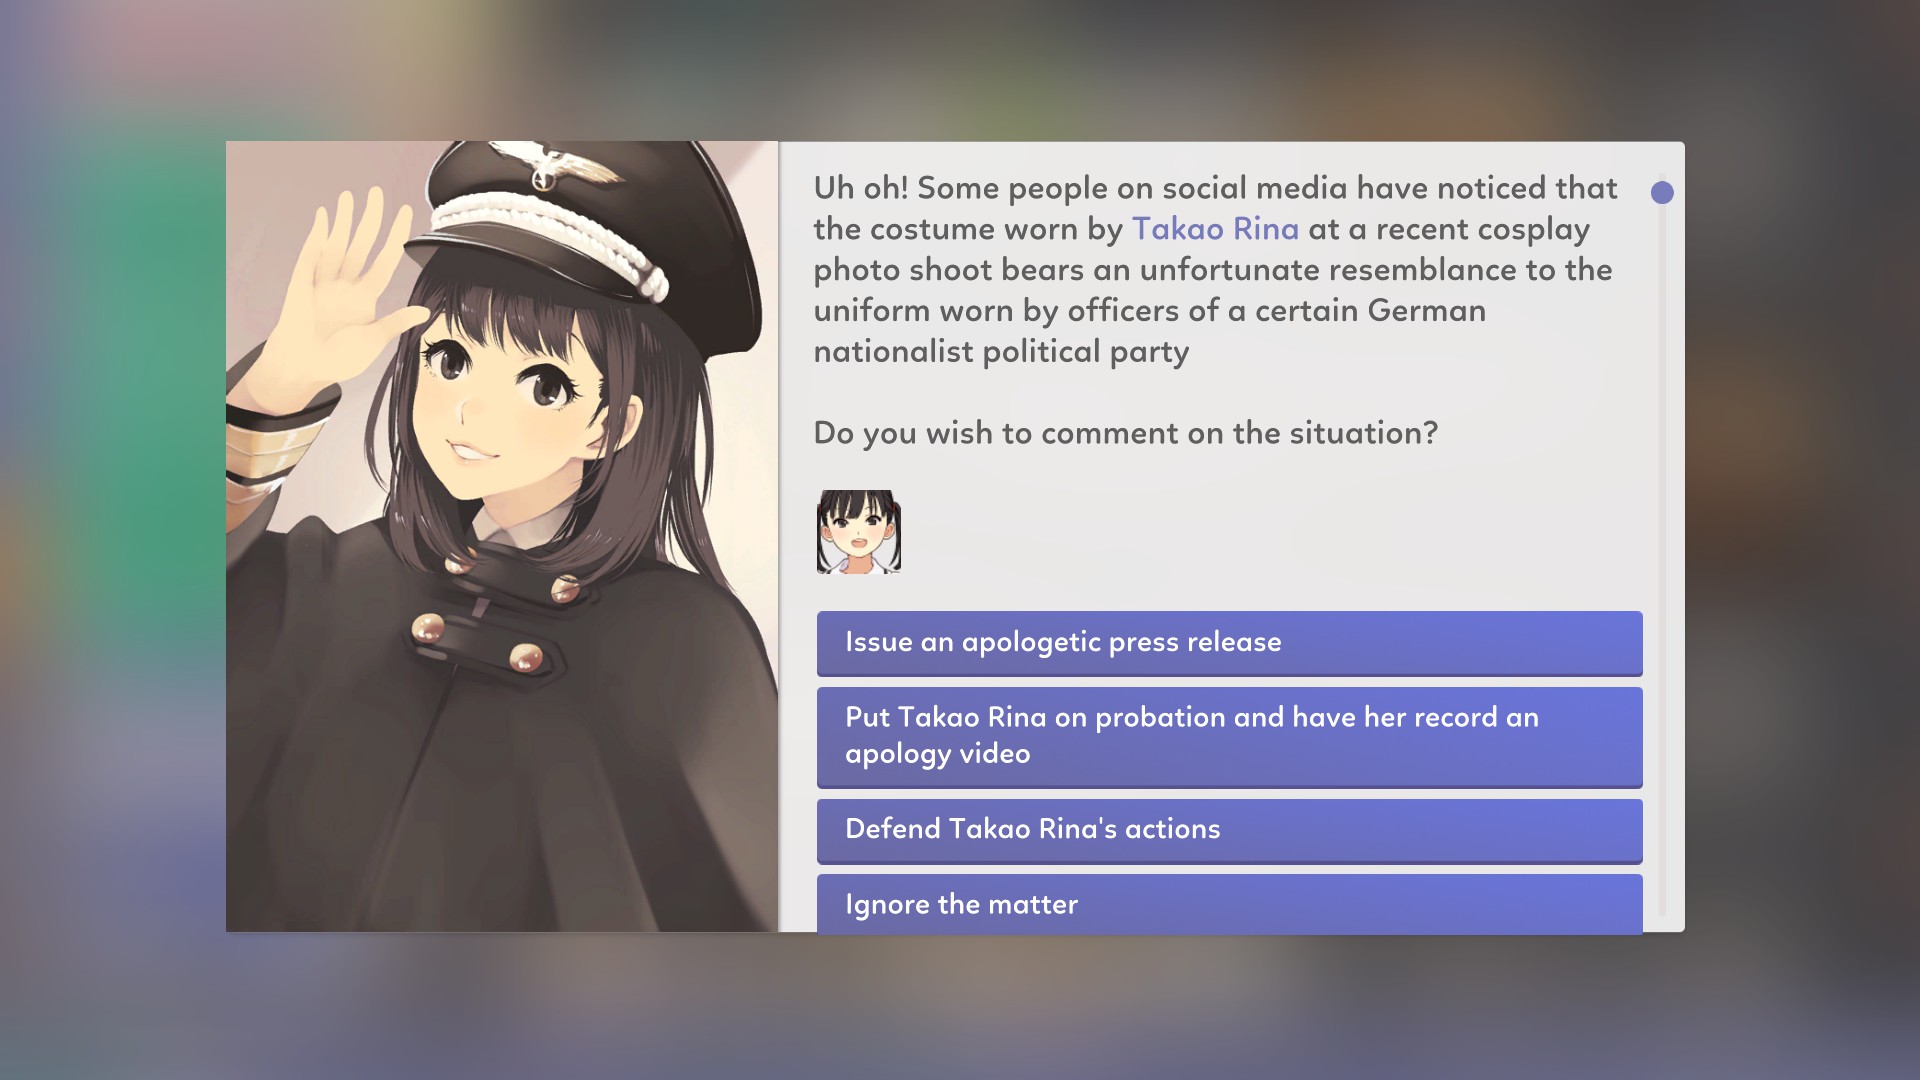1920x1080 pixels.
Task: Choose "Issue an apologetic press release"
Action: point(1229,643)
